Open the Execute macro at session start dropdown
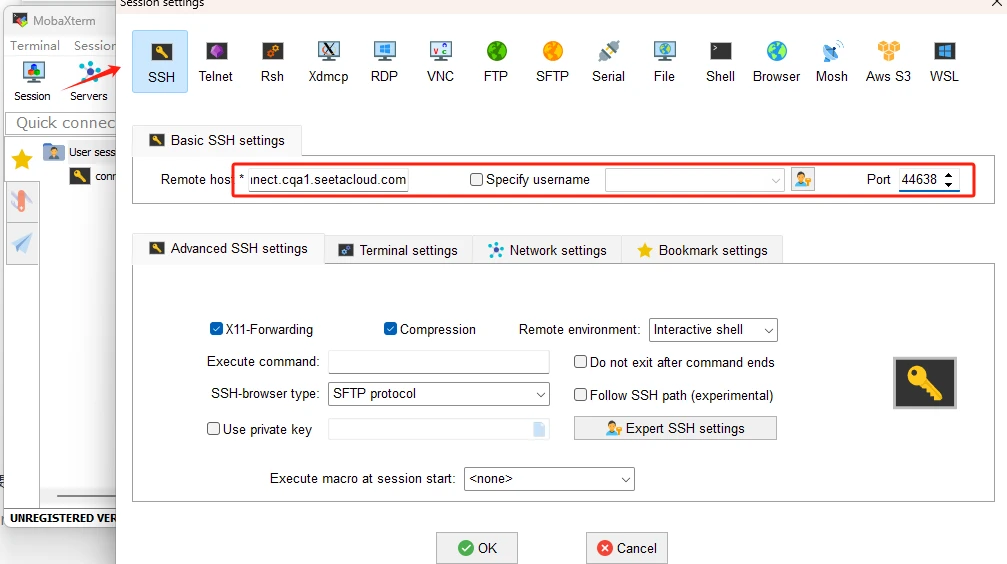Viewport: 1007px width, 564px height. pos(626,479)
